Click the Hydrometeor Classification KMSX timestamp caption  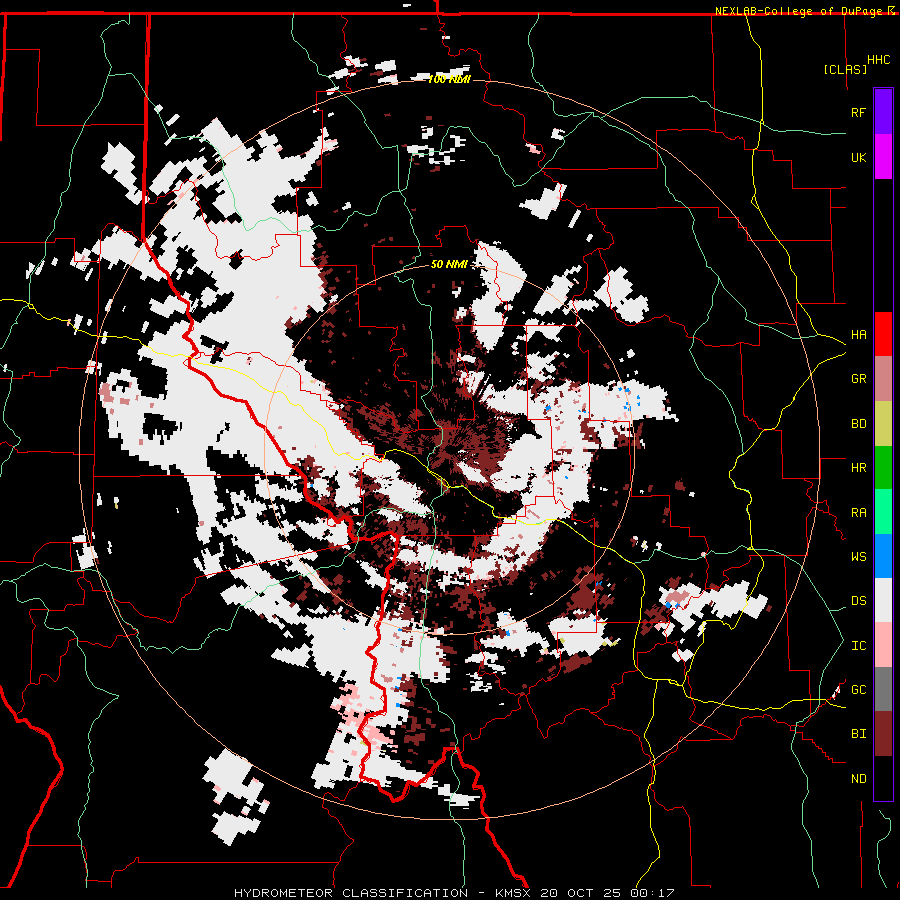tap(453, 893)
